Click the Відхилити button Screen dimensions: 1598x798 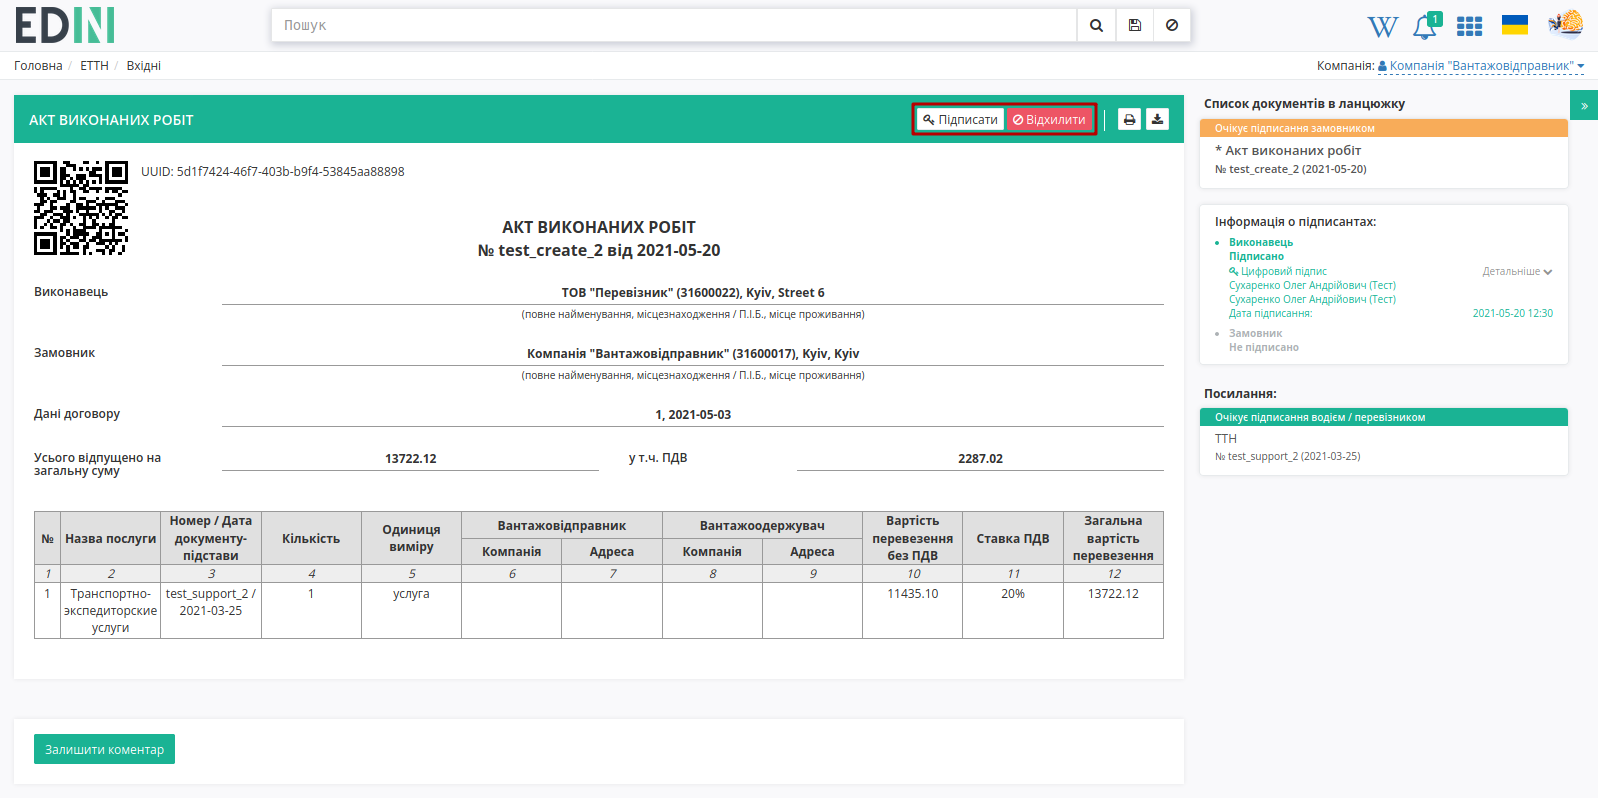click(x=1049, y=119)
